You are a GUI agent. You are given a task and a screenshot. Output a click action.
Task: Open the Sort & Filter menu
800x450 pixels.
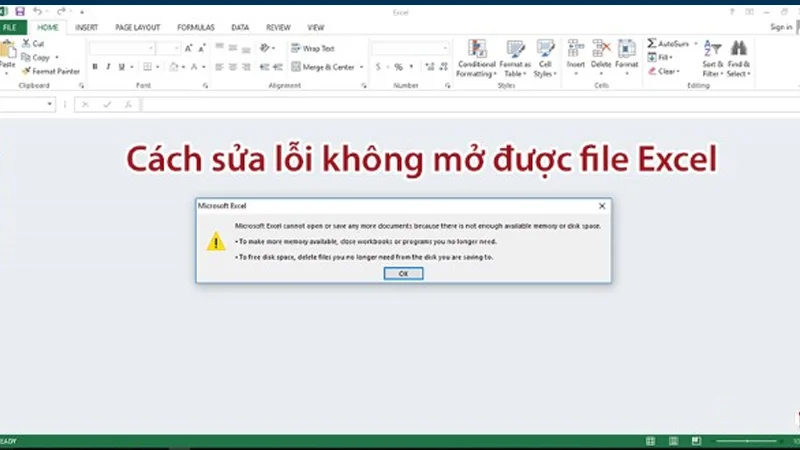pos(713,59)
